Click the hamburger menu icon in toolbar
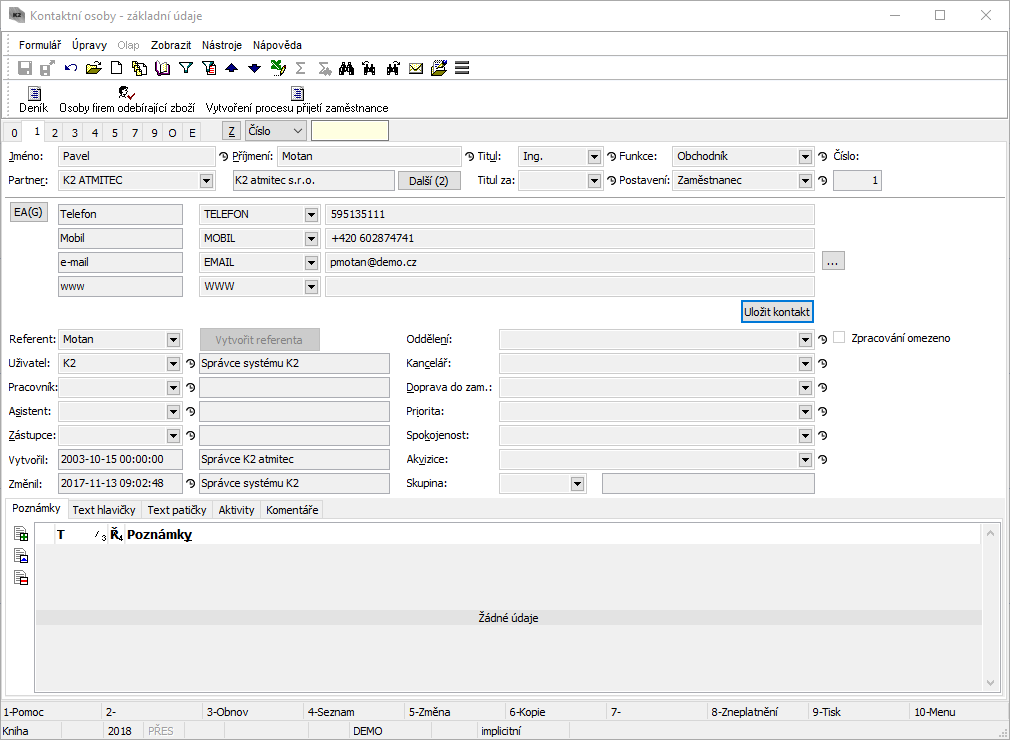Image resolution: width=1010 pixels, height=740 pixels. pos(462,68)
